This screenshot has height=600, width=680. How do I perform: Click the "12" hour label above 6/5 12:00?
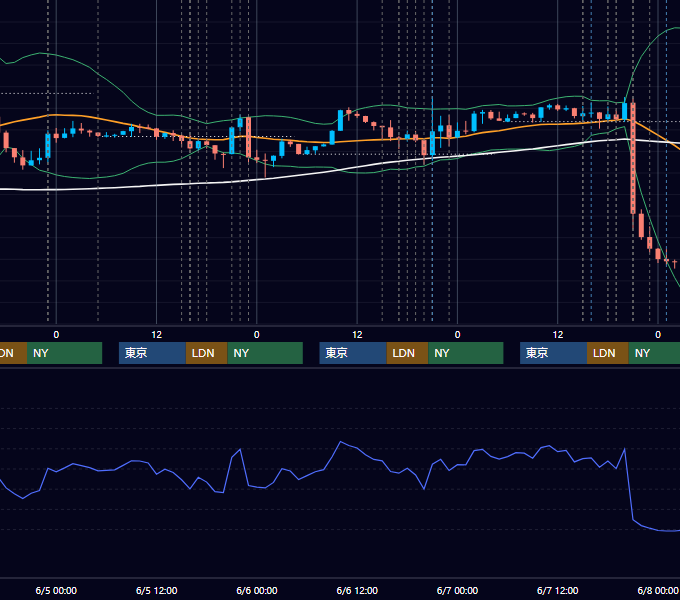[157, 335]
